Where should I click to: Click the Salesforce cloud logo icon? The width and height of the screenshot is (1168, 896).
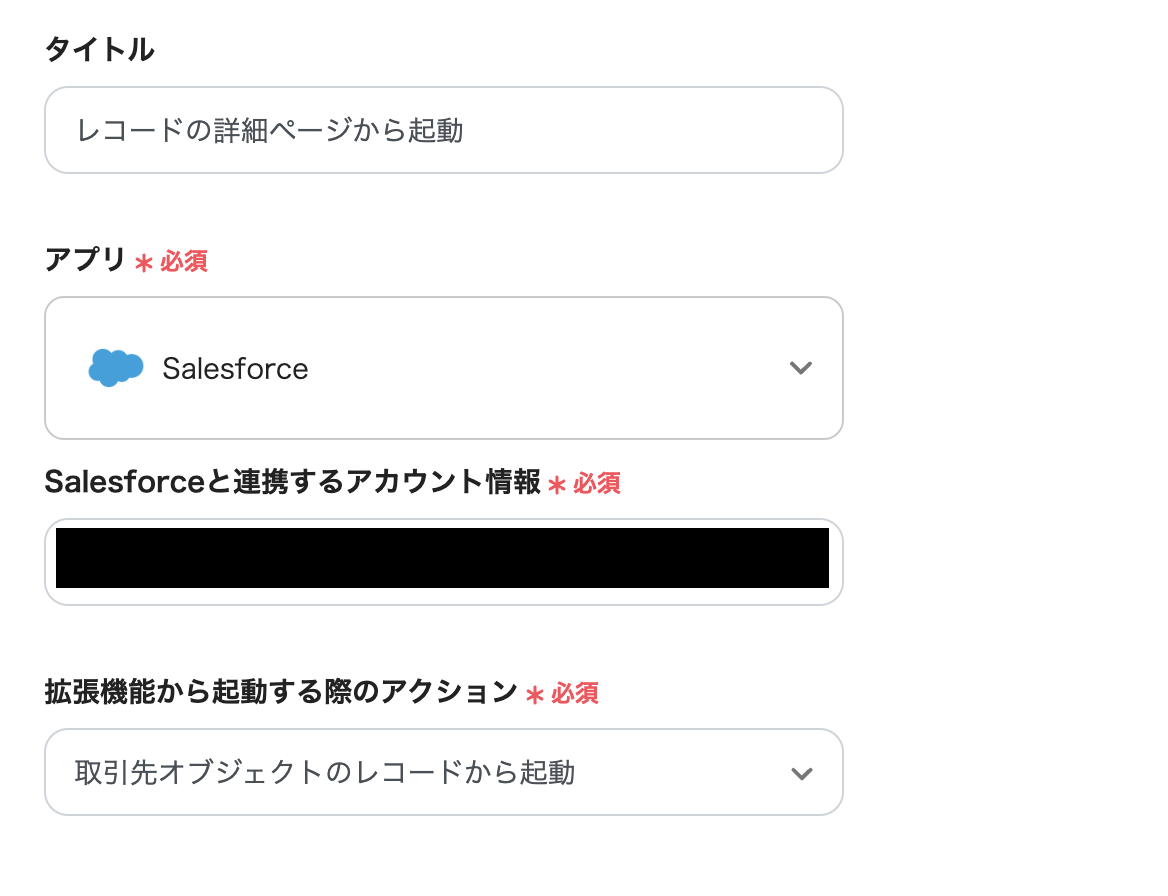(x=116, y=368)
